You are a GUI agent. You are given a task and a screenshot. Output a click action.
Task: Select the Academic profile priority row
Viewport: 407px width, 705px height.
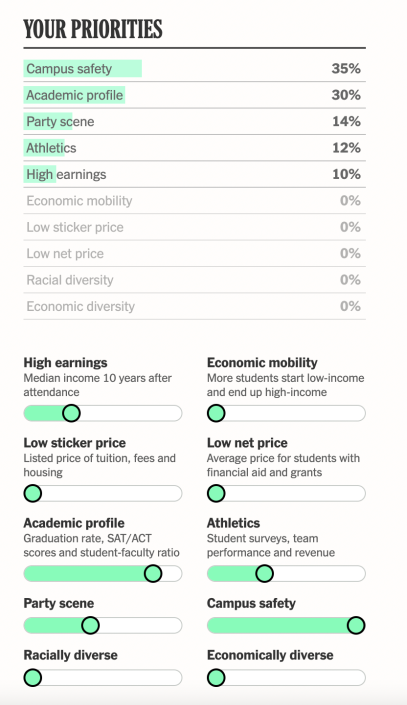pos(194,95)
